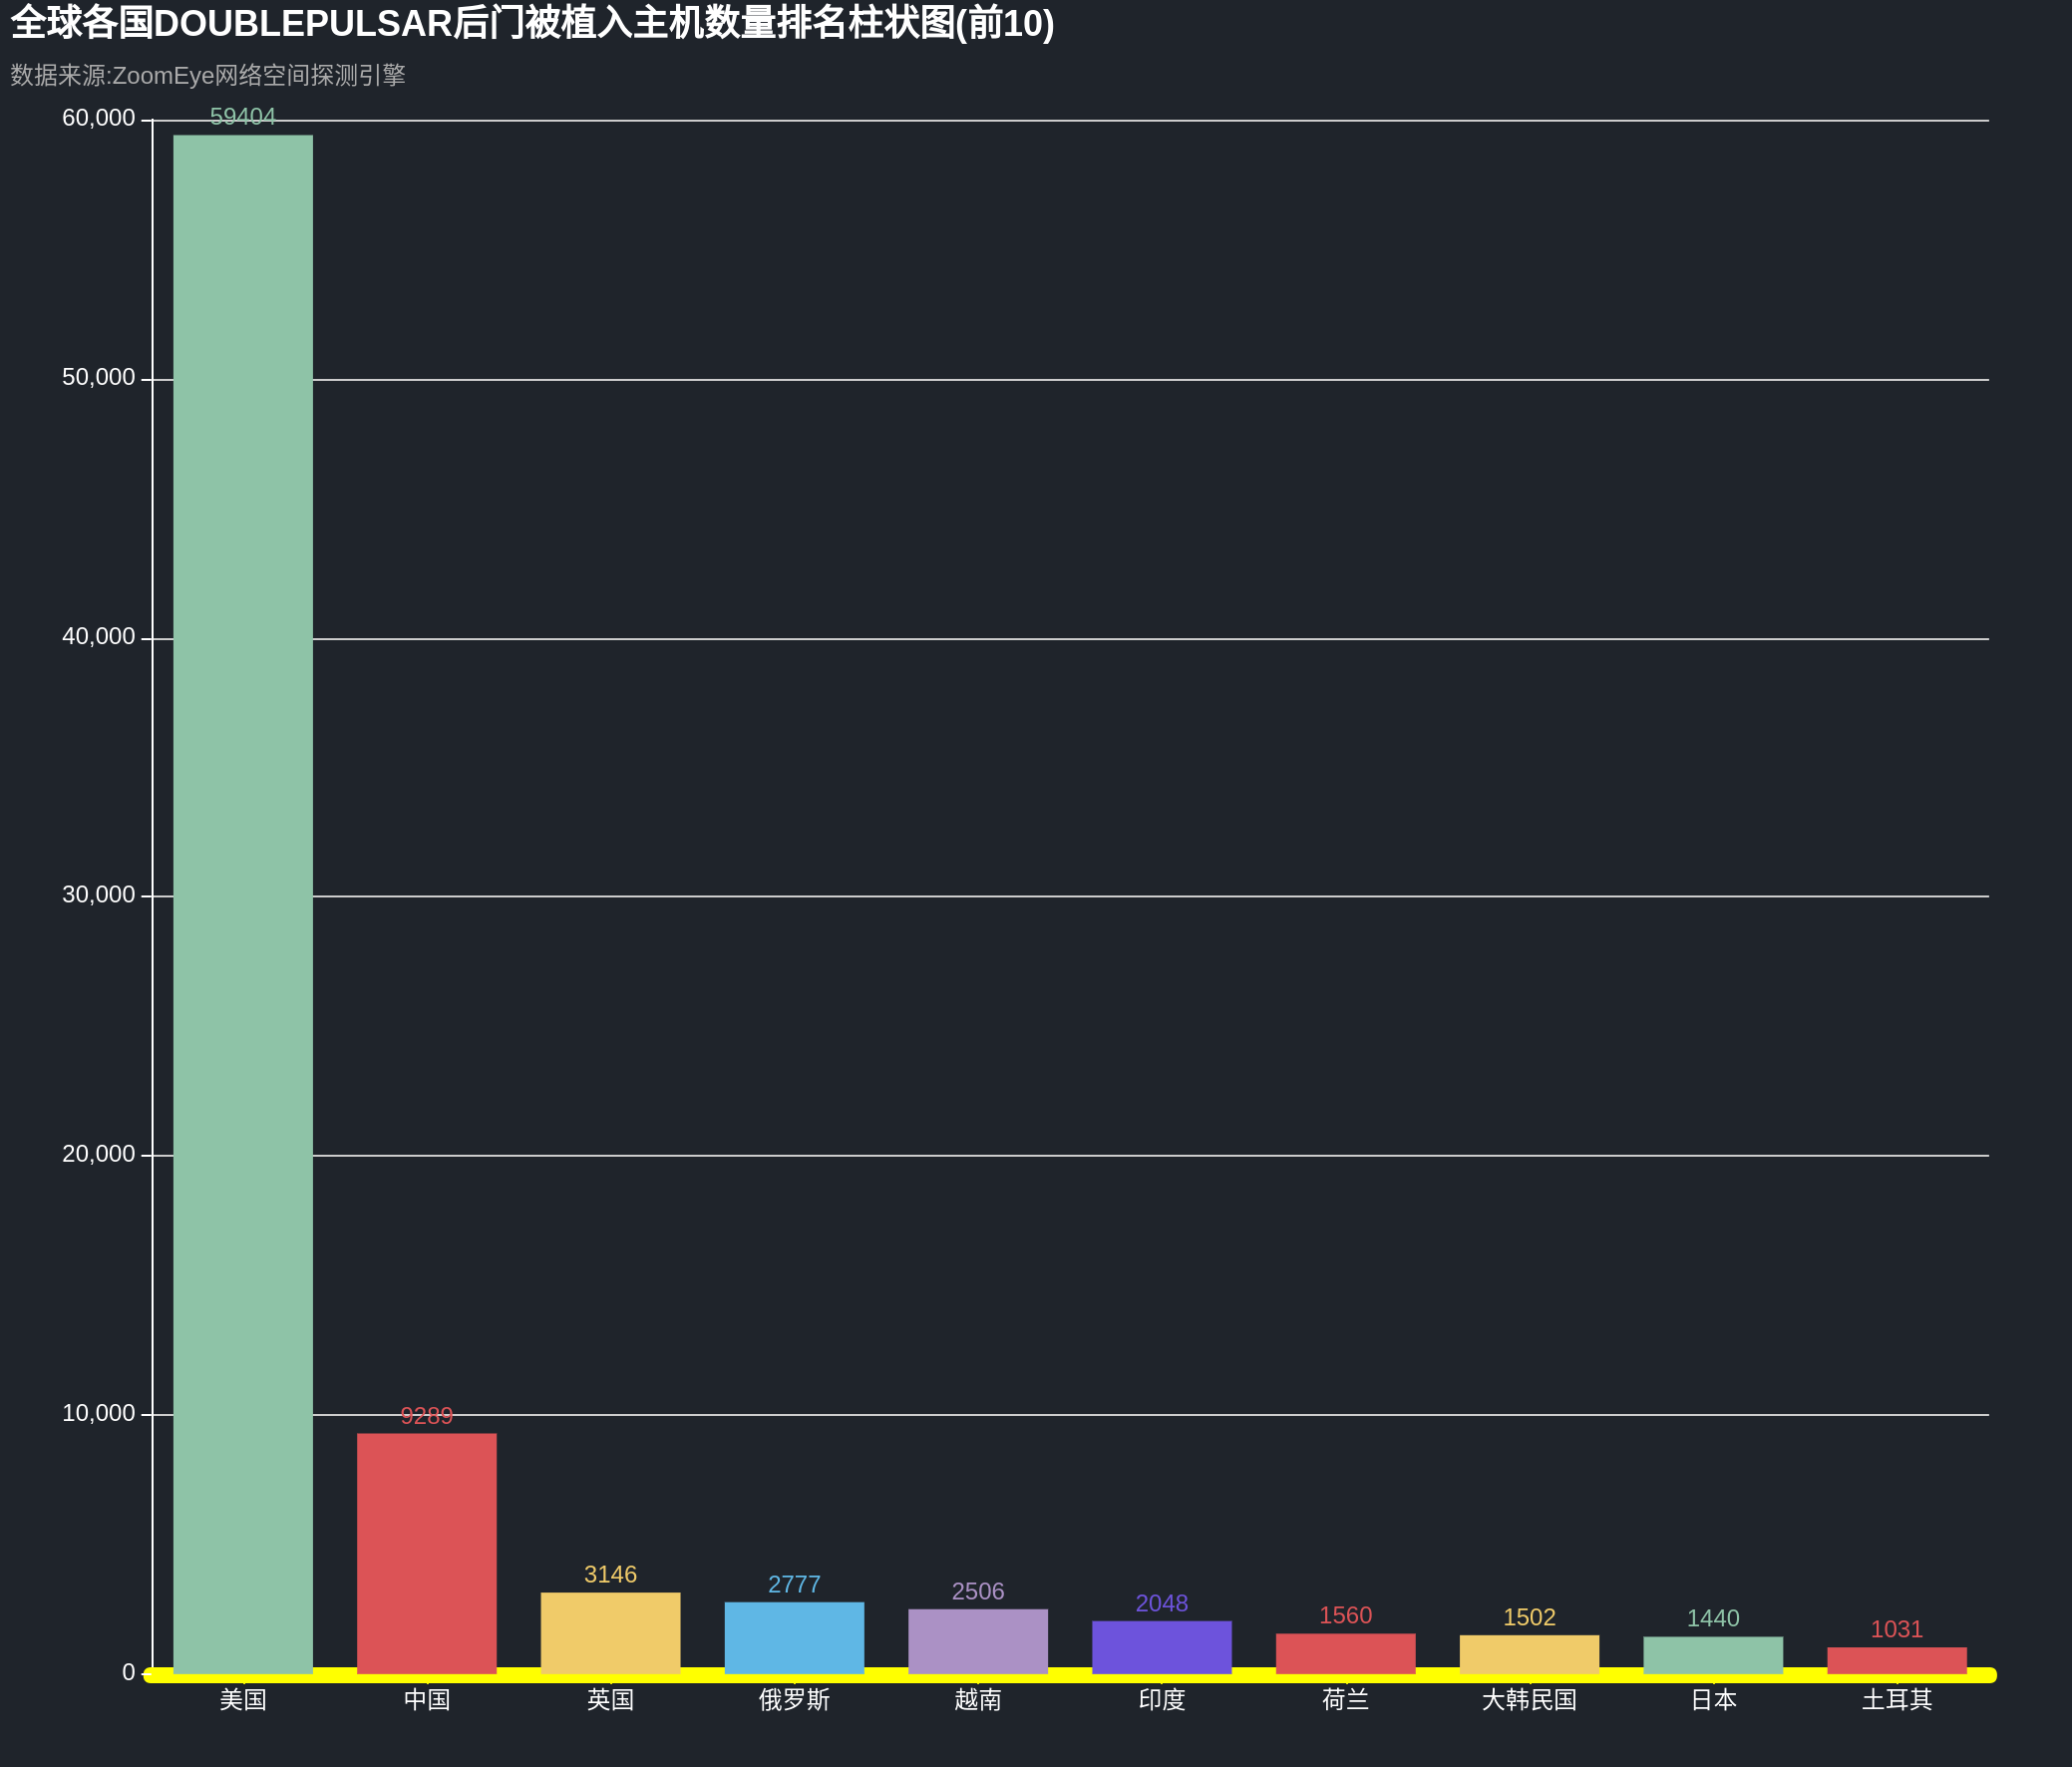Click the x-axis label 英国

click(611, 1699)
